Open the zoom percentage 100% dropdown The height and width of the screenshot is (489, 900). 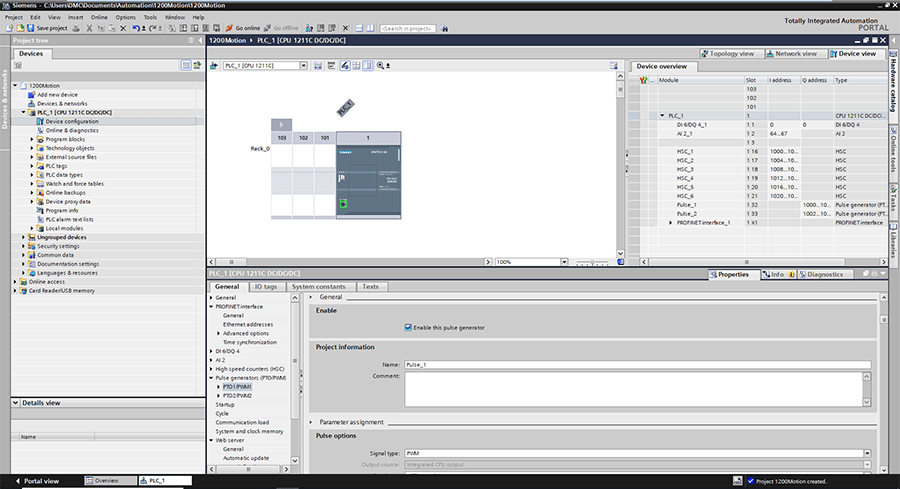[564, 262]
